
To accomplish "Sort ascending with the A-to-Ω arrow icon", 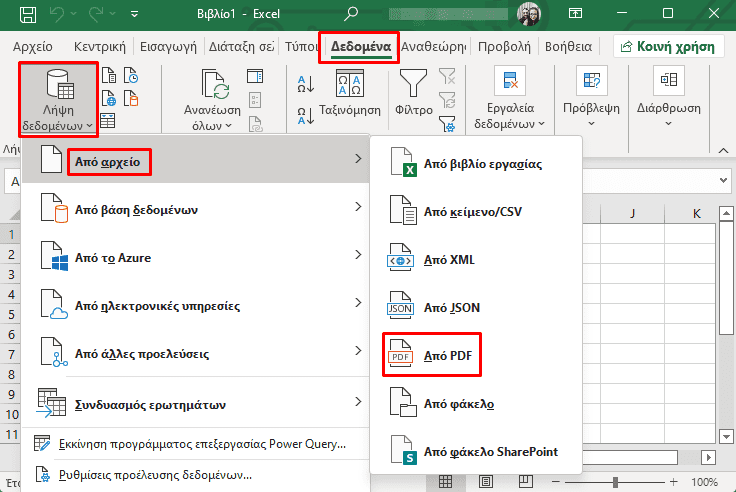I will point(306,85).
